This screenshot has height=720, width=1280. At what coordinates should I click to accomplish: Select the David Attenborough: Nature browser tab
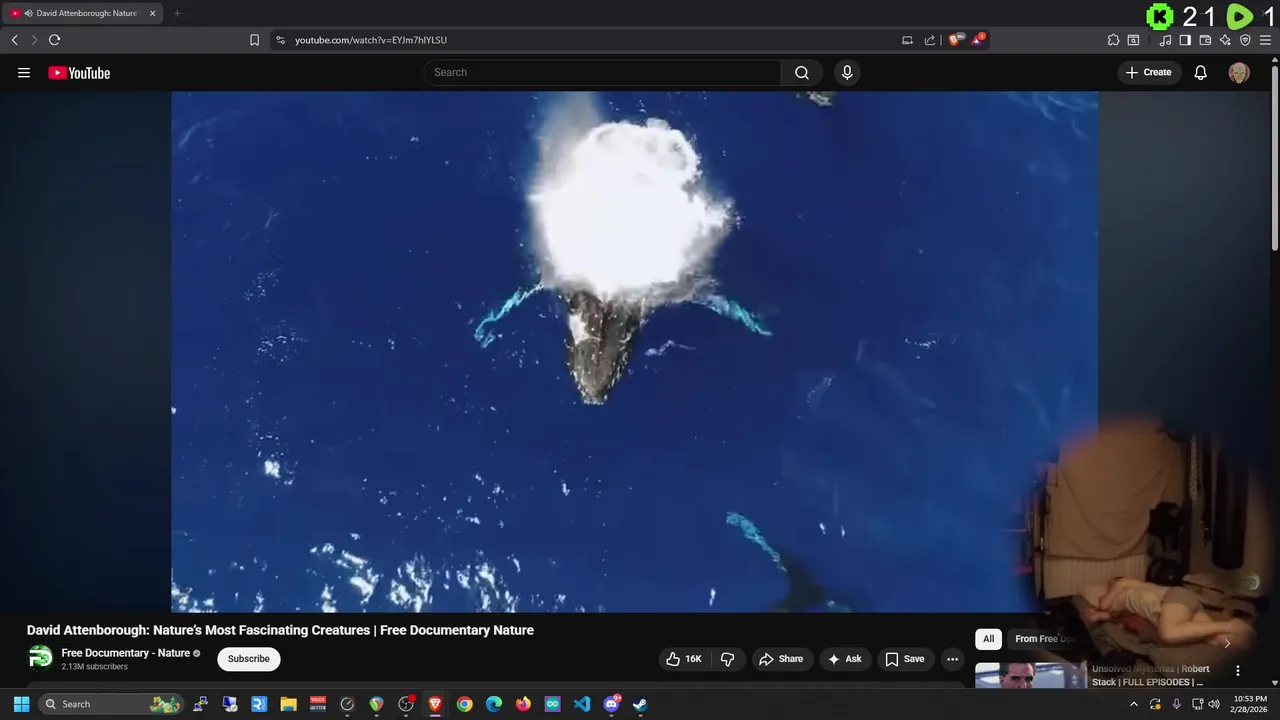[x=82, y=13]
